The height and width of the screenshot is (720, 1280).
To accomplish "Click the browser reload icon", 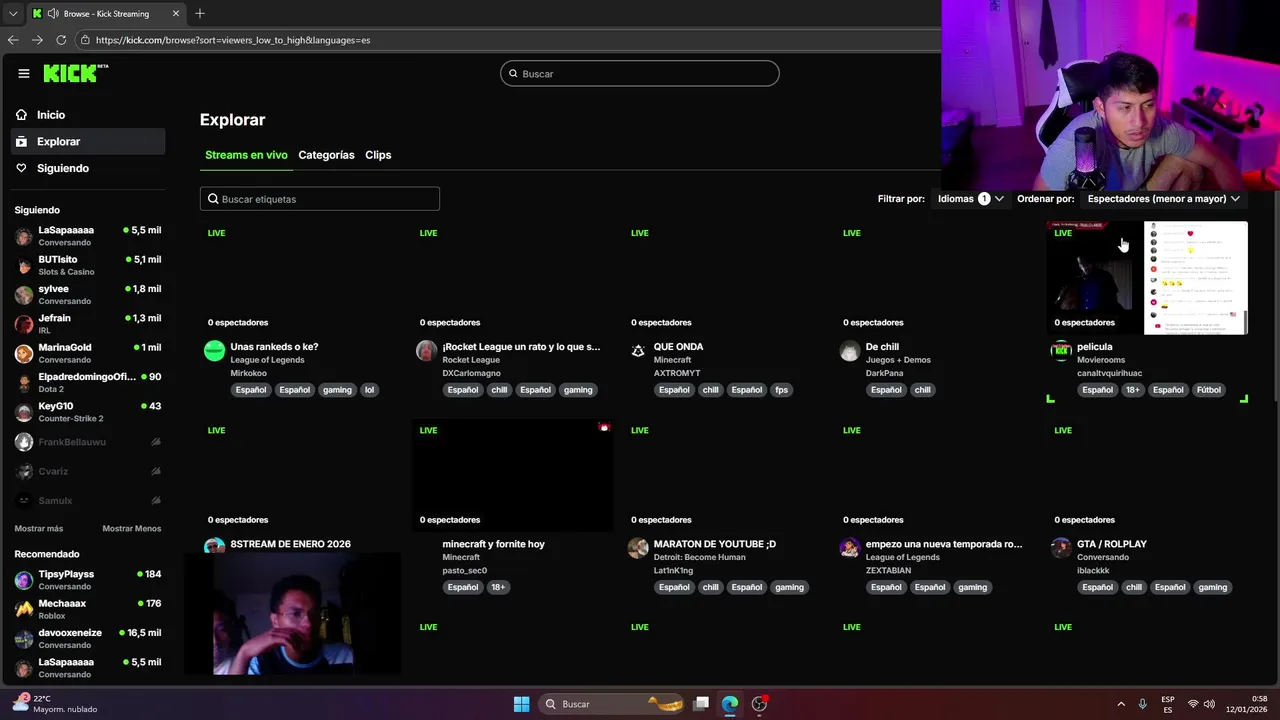I will pyautogui.click(x=61, y=40).
